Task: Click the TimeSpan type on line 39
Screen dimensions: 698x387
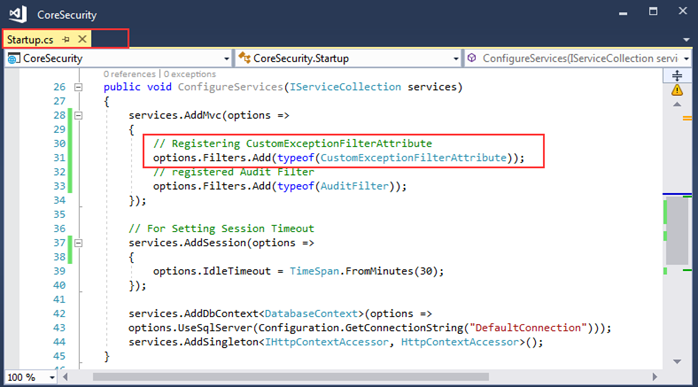Action: (x=314, y=271)
